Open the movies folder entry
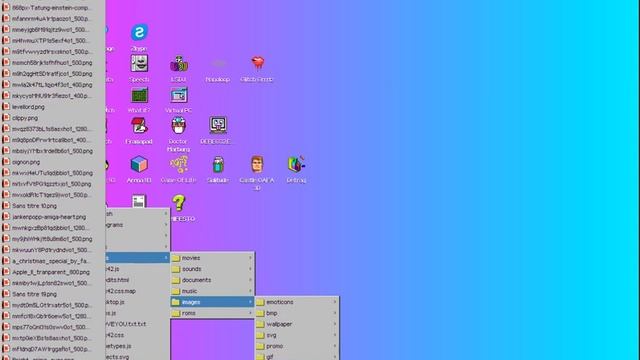 [213, 258]
